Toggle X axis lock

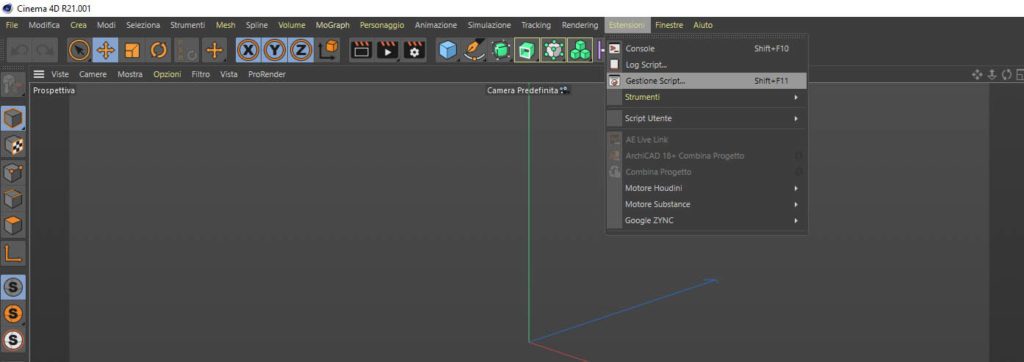tap(248, 50)
